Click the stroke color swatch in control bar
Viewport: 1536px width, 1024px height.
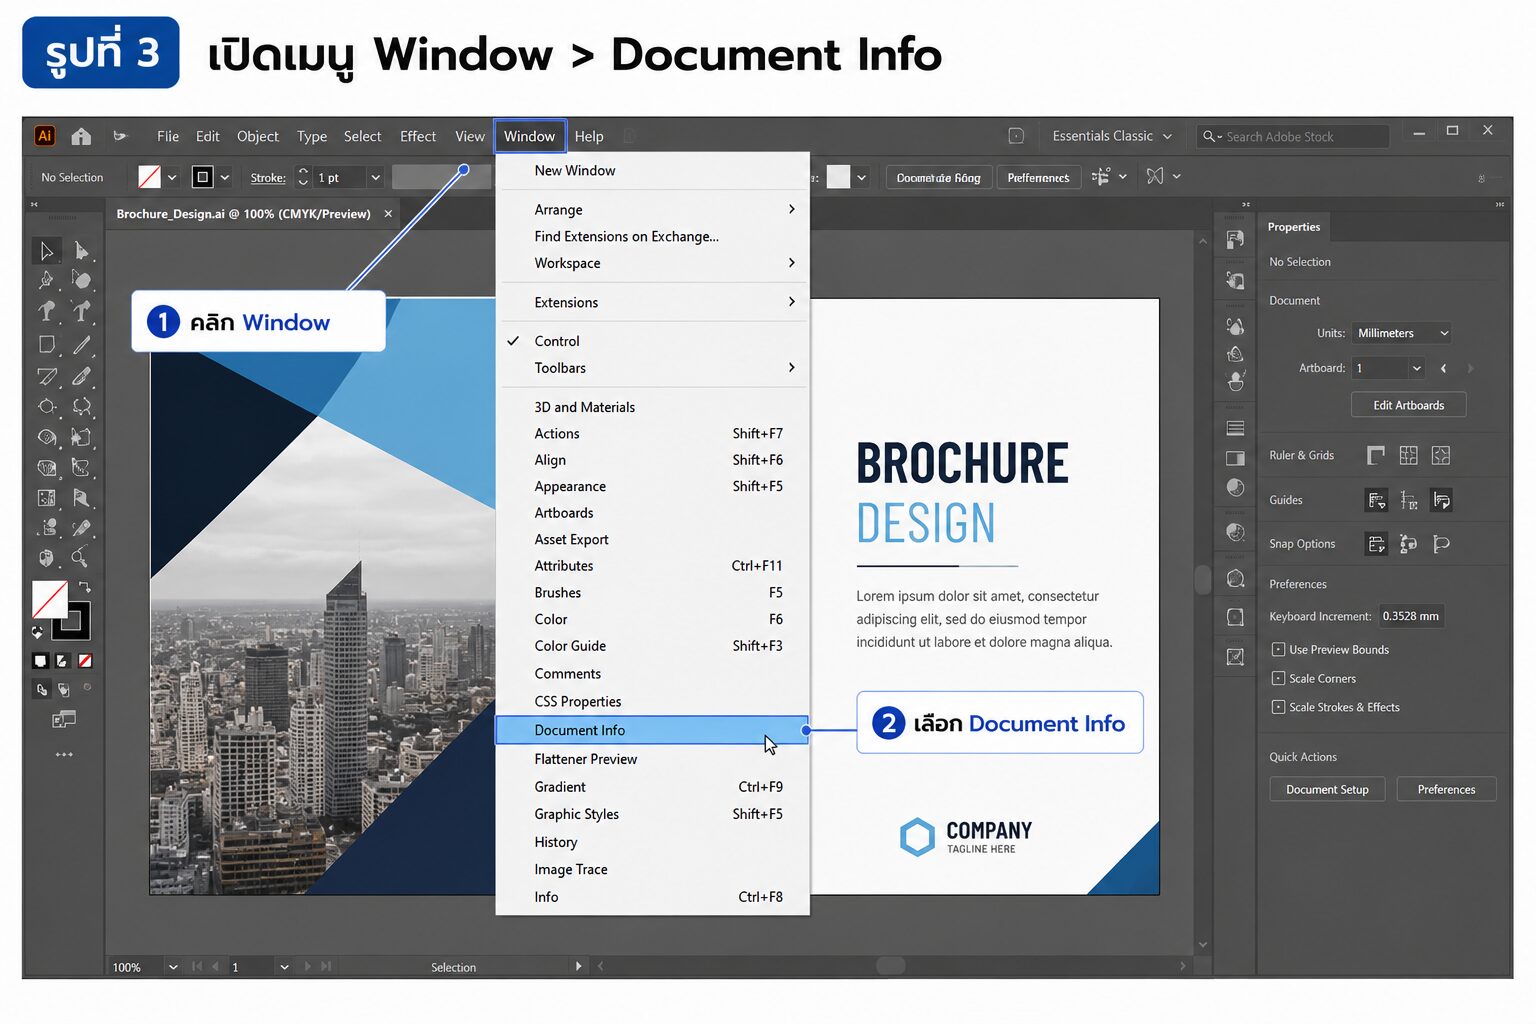coord(203,178)
